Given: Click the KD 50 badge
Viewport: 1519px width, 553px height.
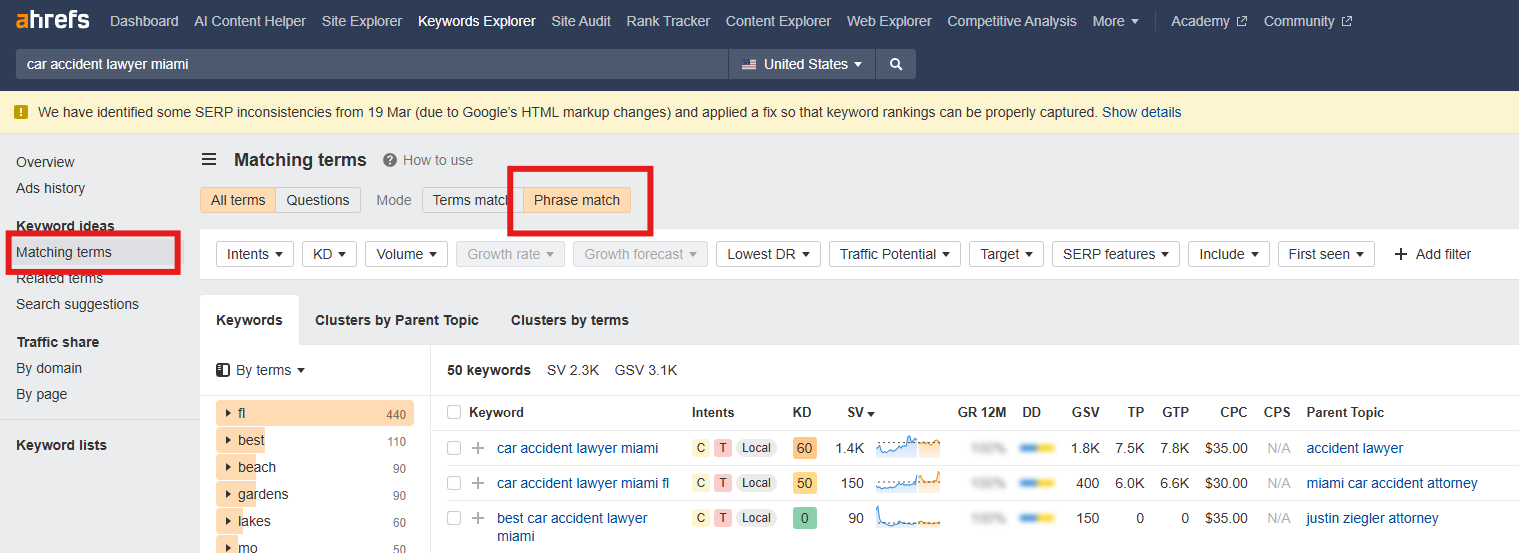Looking at the screenshot, I should pyautogui.click(x=804, y=483).
